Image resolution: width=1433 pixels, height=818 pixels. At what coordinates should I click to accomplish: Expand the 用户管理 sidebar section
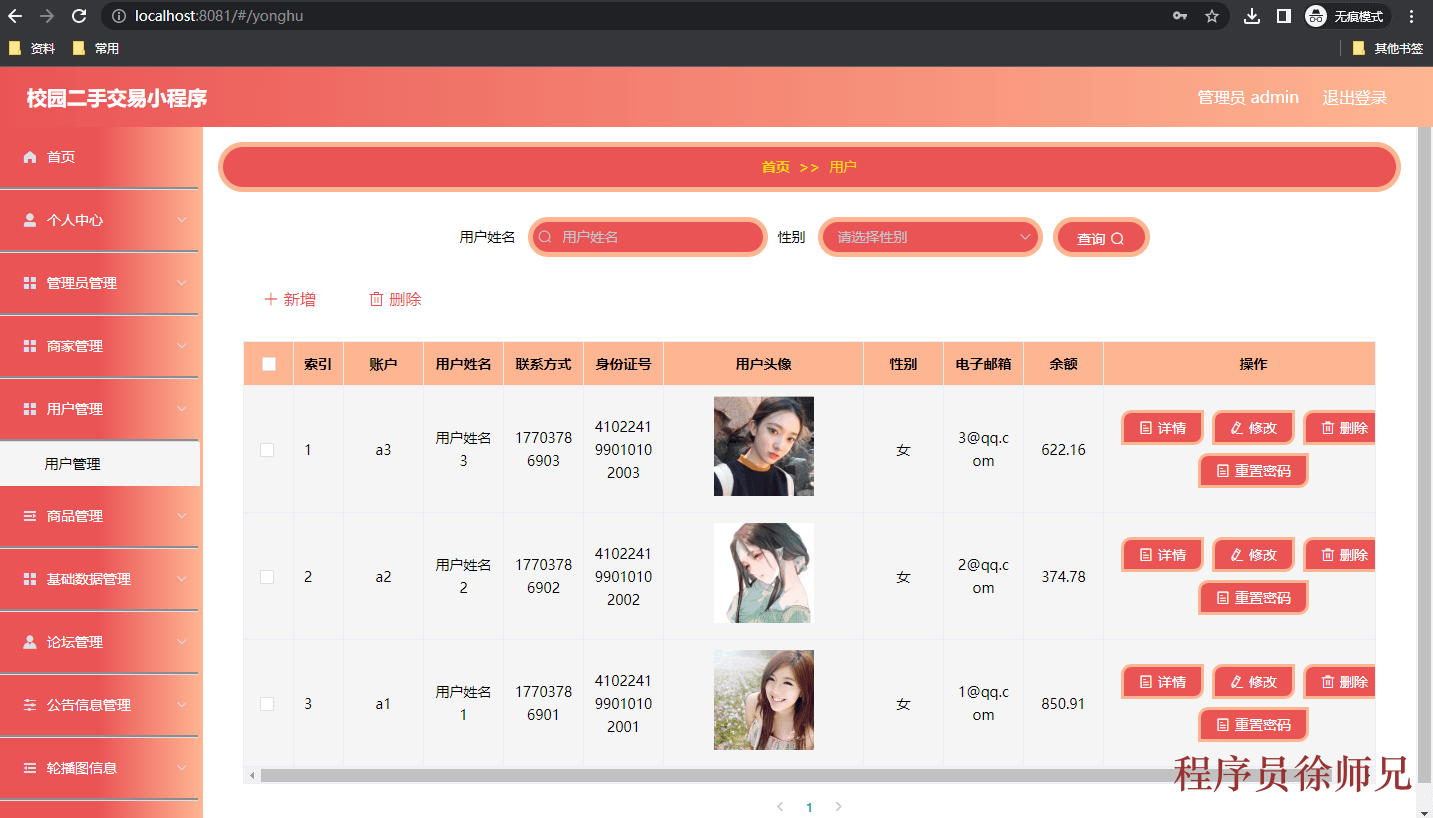[100, 409]
